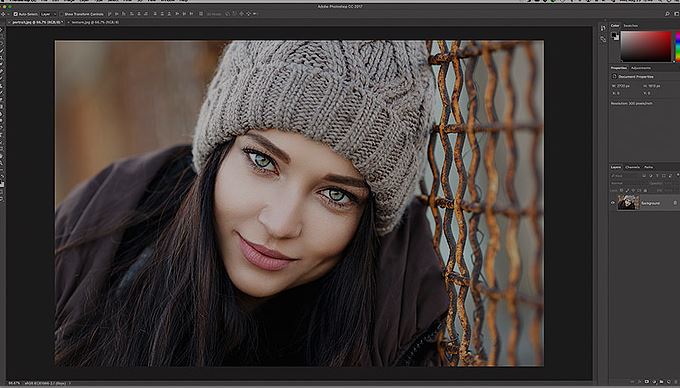Open the History panel icon in collapsed dock

(603, 28)
